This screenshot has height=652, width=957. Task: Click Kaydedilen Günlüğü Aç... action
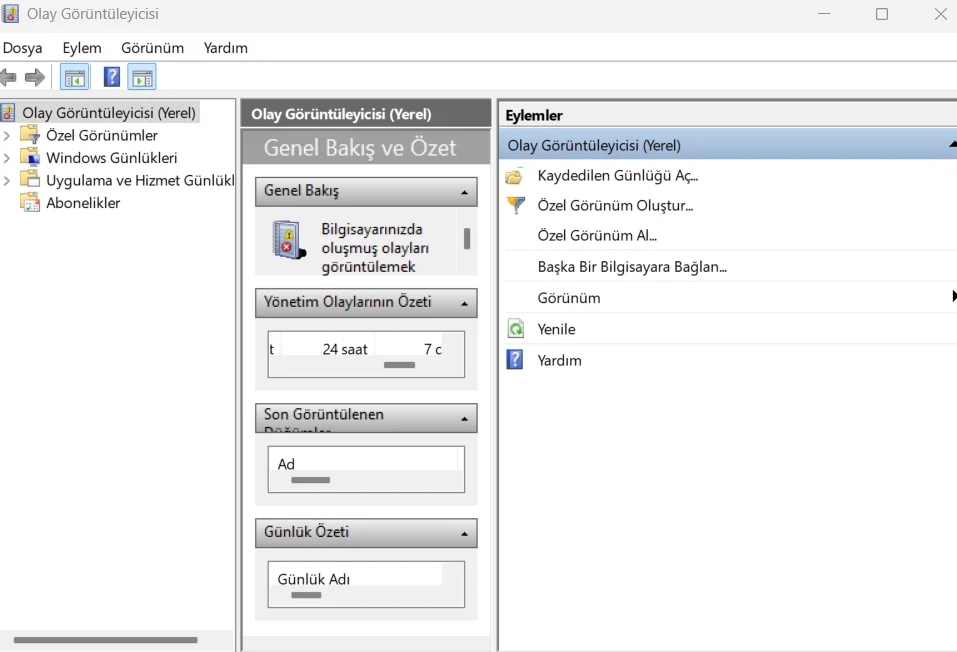pos(618,176)
